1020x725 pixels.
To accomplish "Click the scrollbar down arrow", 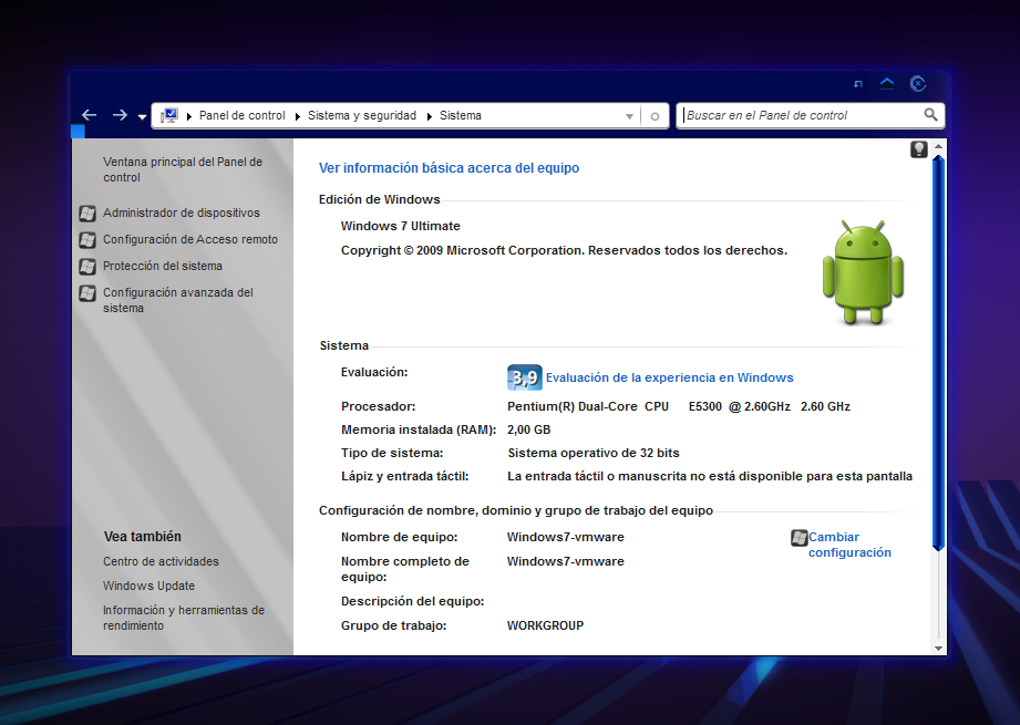I will click(938, 648).
